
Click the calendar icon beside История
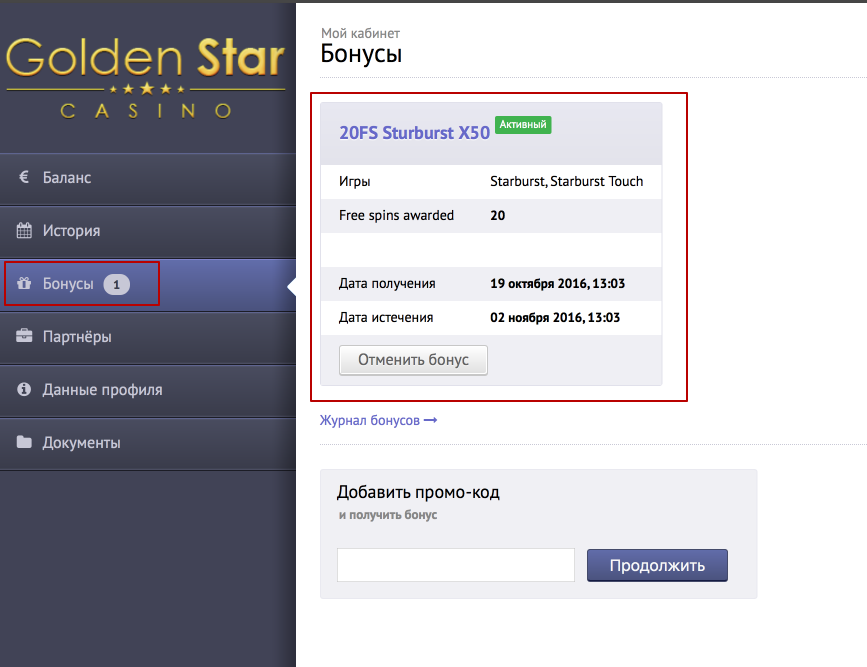(x=24, y=231)
